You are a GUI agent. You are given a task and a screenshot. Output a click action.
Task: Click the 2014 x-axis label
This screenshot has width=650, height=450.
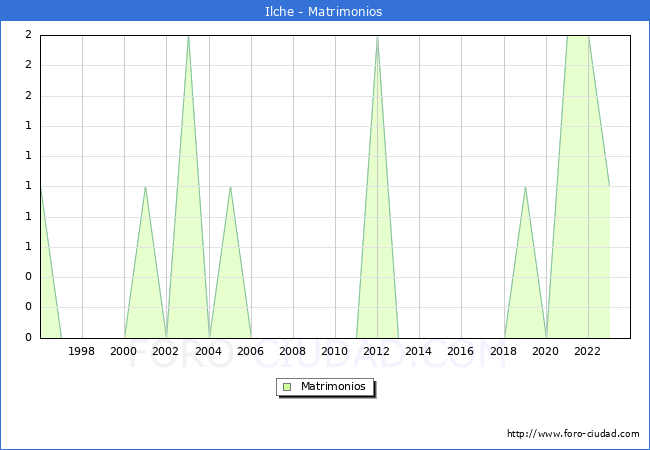[419, 351]
